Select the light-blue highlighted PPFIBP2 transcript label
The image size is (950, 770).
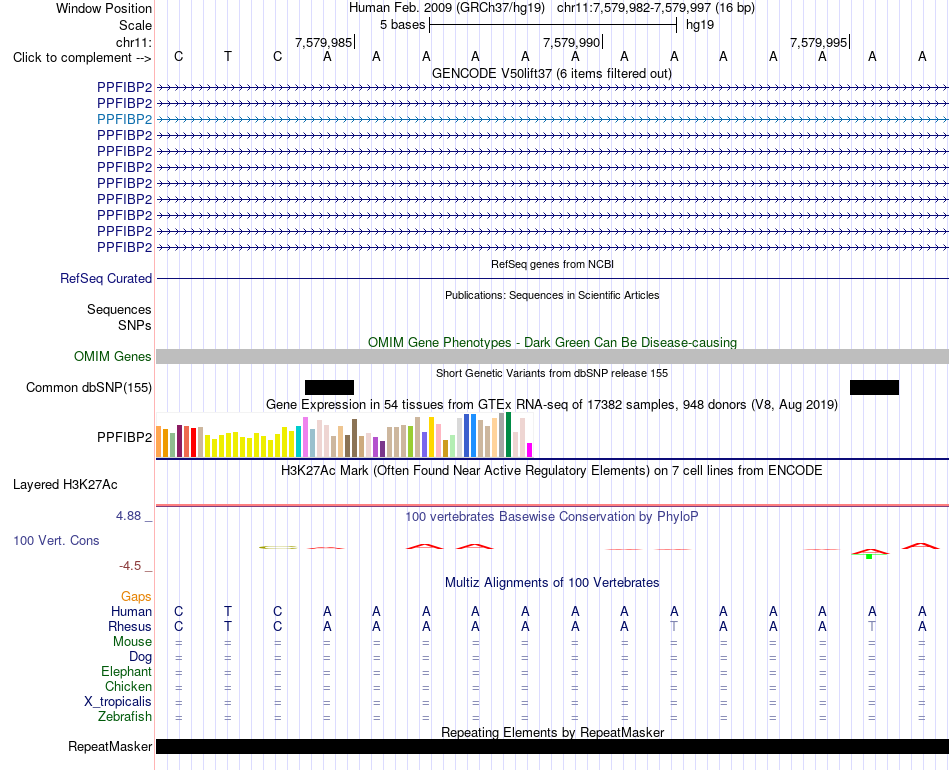tap(124, 119)
